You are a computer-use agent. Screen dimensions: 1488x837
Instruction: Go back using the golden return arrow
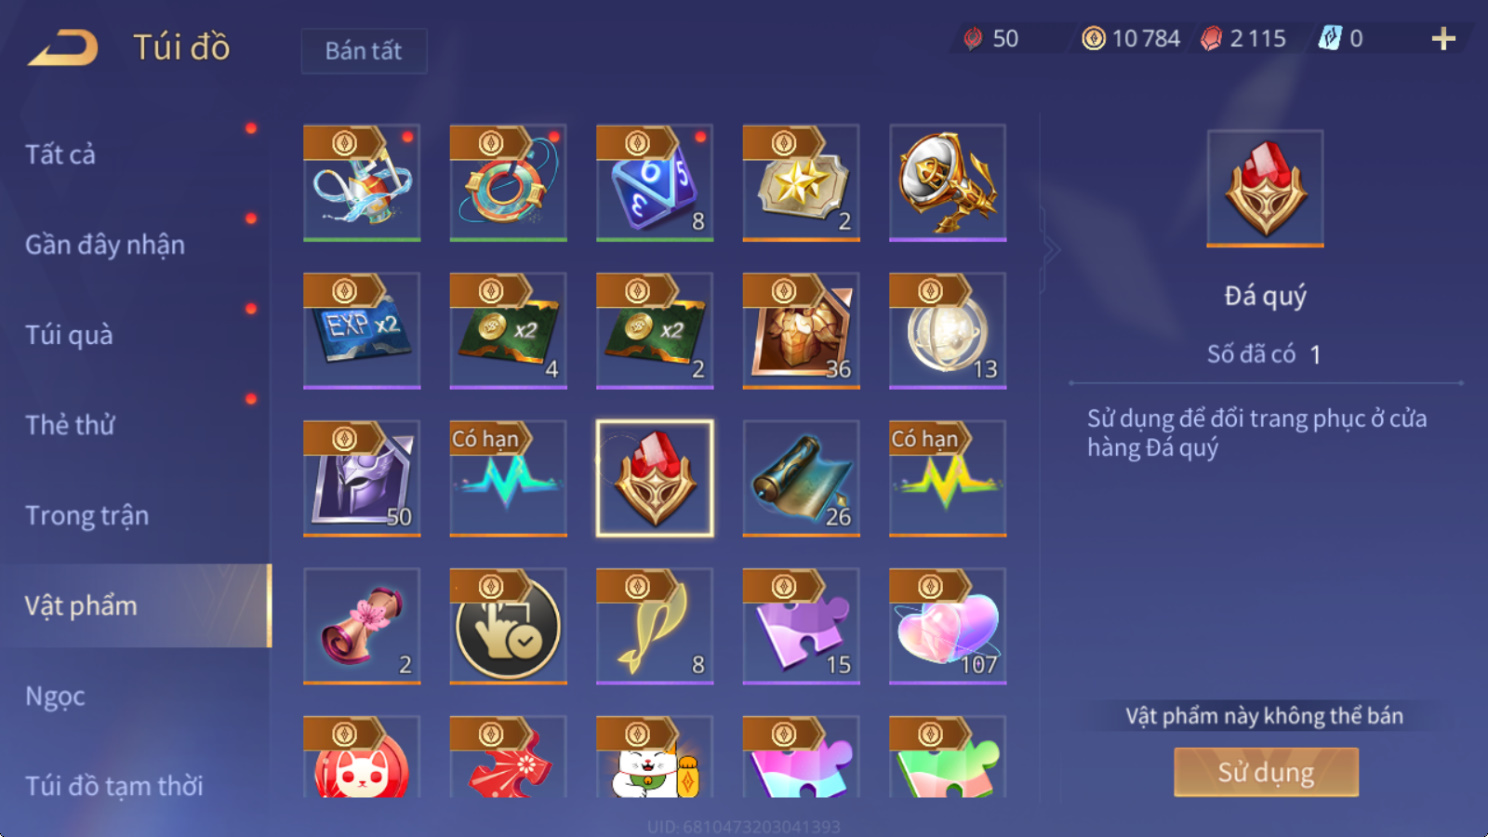[x=63, y=47]
